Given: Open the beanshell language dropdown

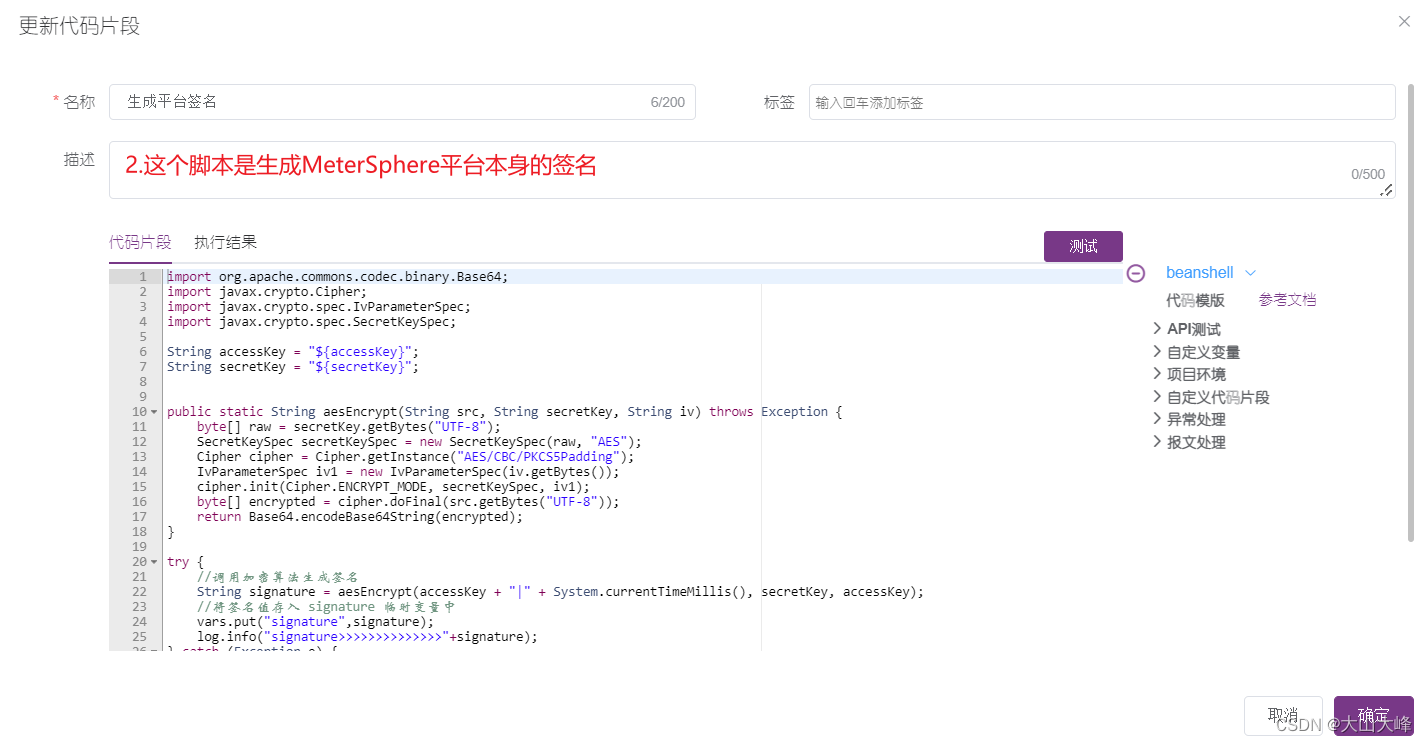Looking at the screenshot, I should click(1210, 272).
